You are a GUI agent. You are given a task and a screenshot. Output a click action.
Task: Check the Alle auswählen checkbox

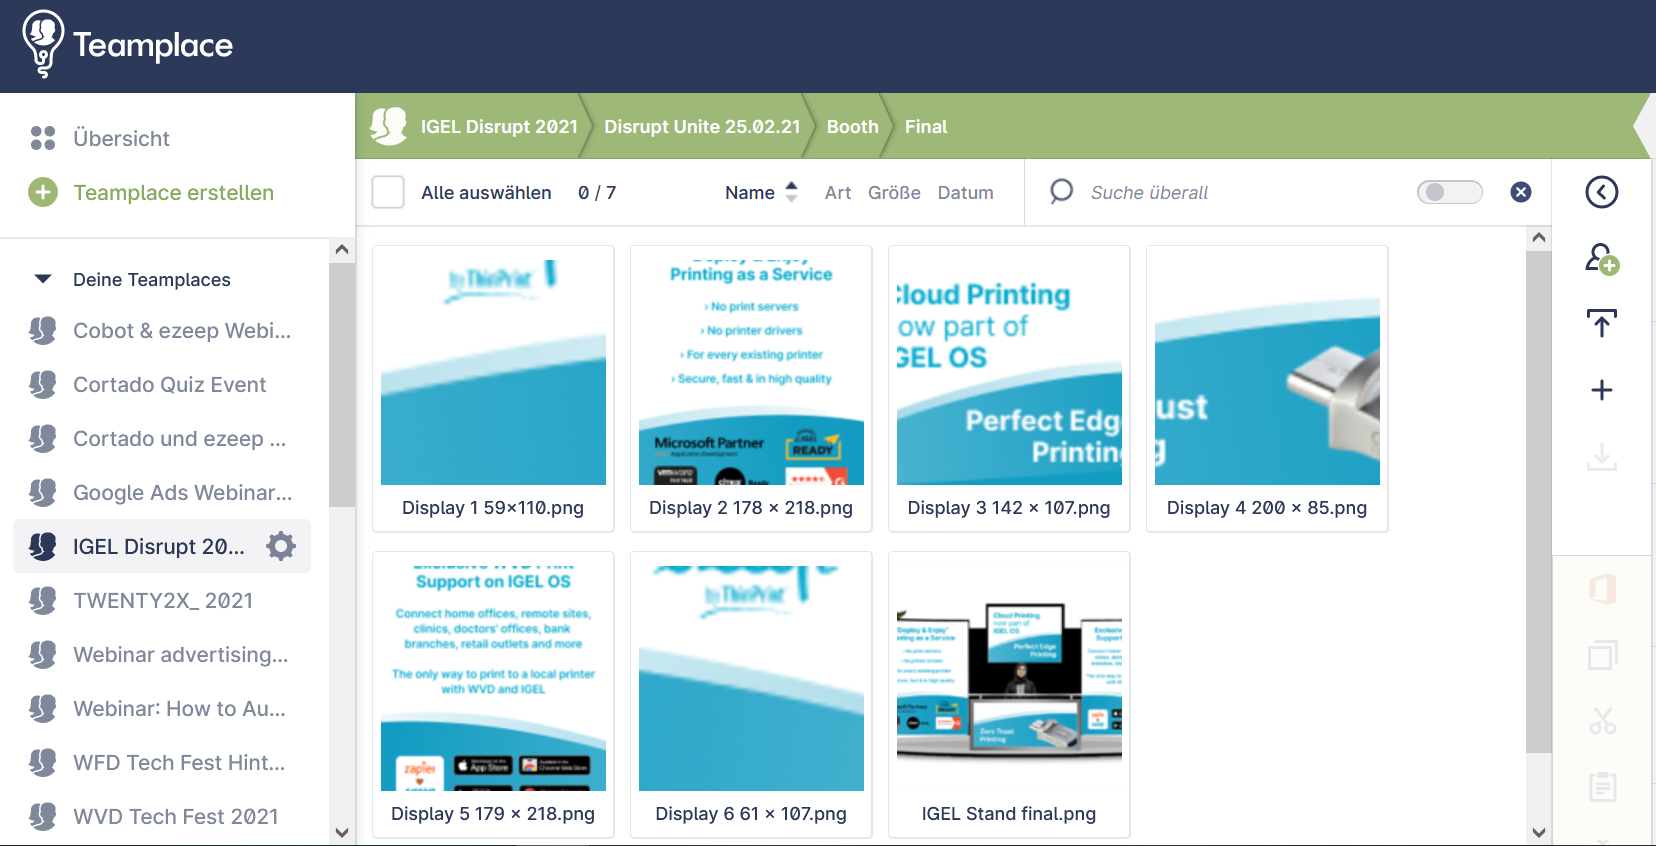point(388,192)
